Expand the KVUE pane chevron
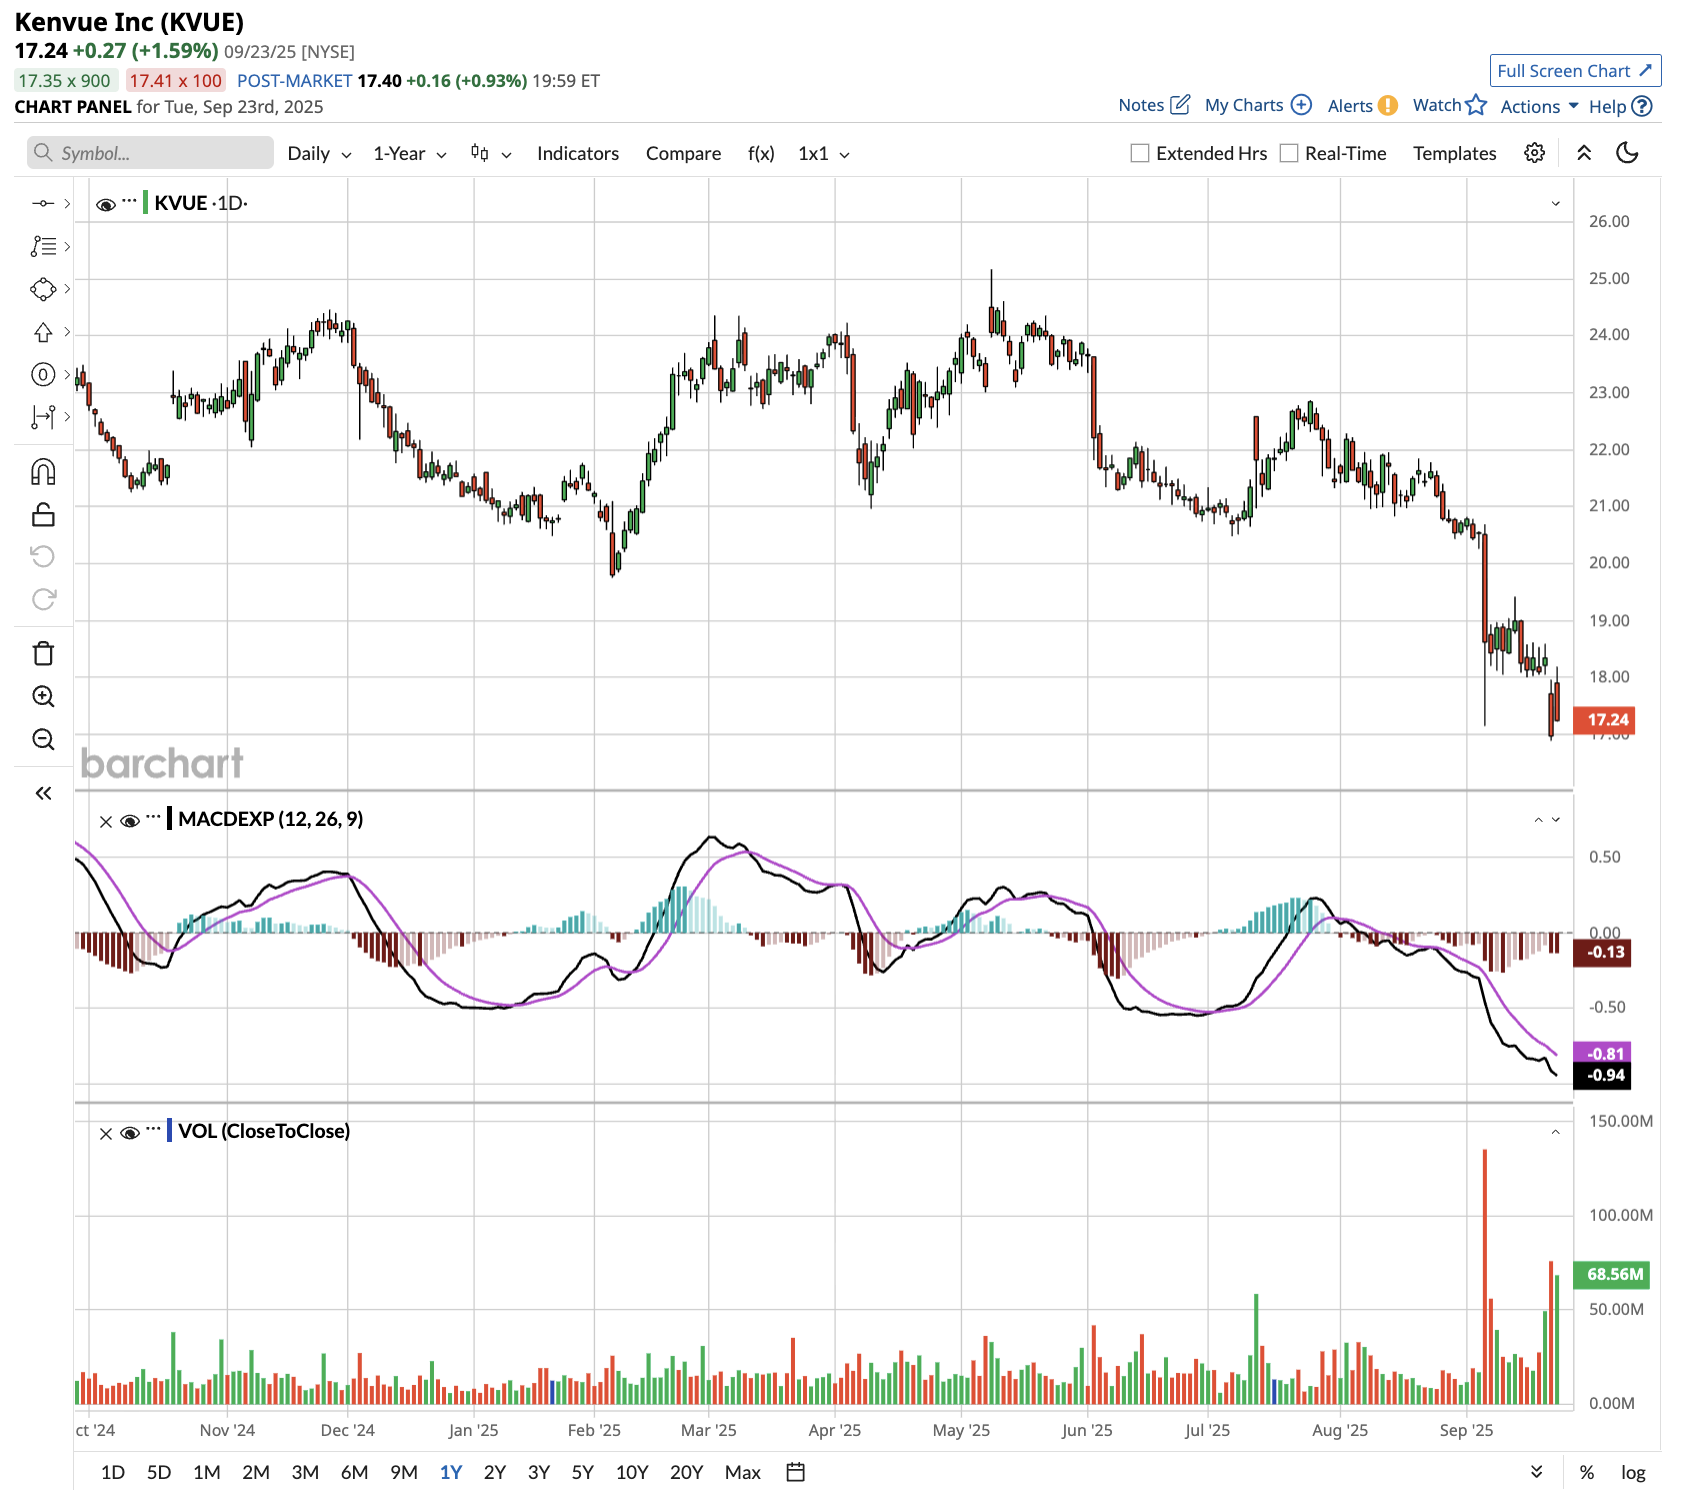This screenshot has width=1700, height=1490. tap(1556, 204)
